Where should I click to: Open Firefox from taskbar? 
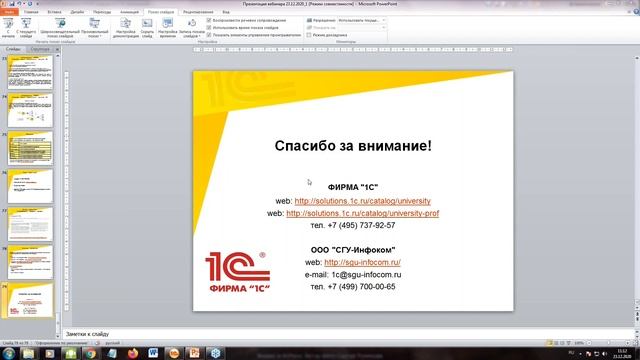pyautogui.click(x=133, y=353)
